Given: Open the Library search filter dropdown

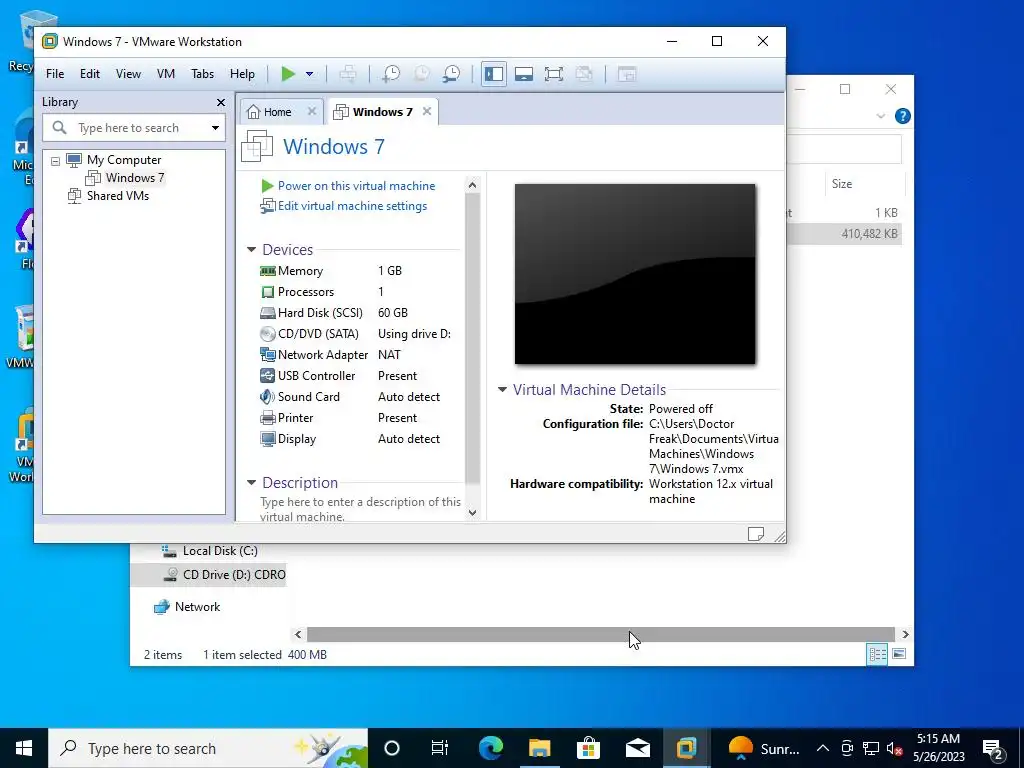Looking at the screenshot, I should tap(216, 128).
